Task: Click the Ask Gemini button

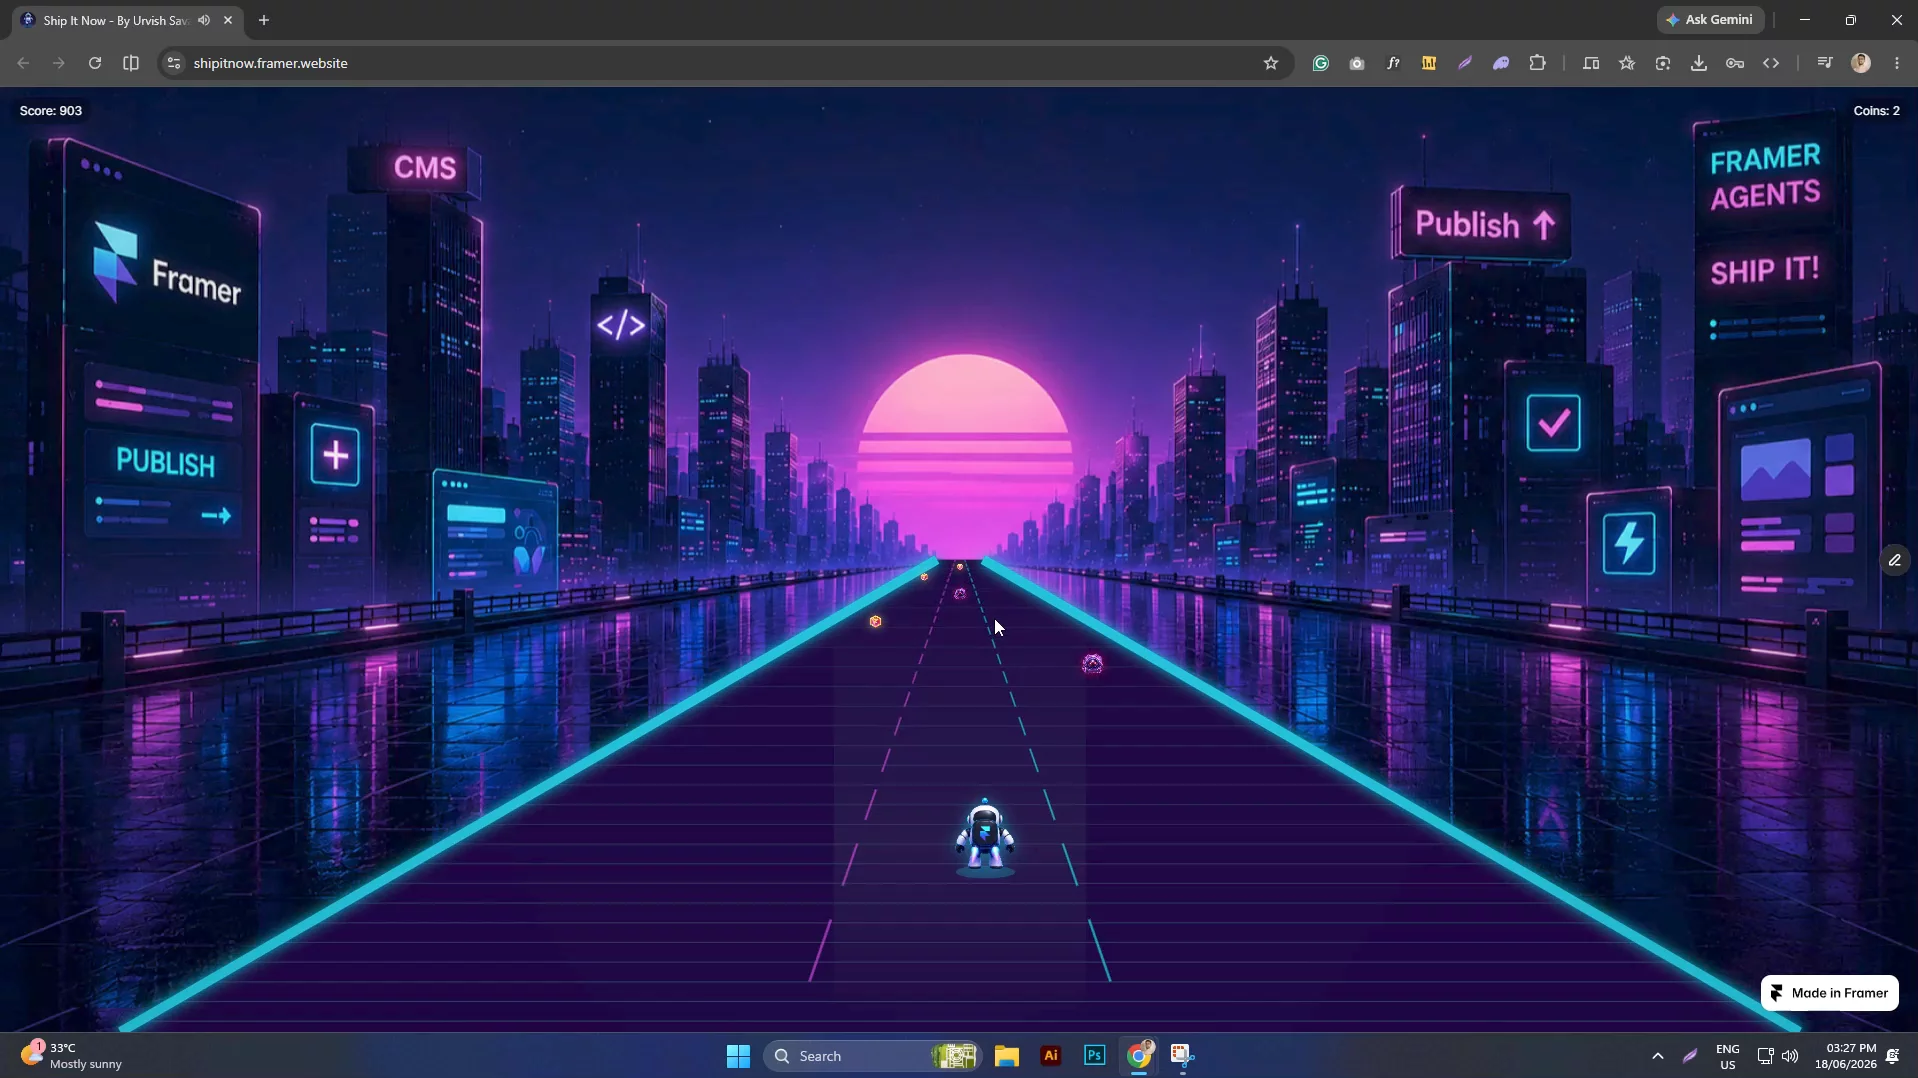Action: pyautogui.click(x=1710, y=20)
